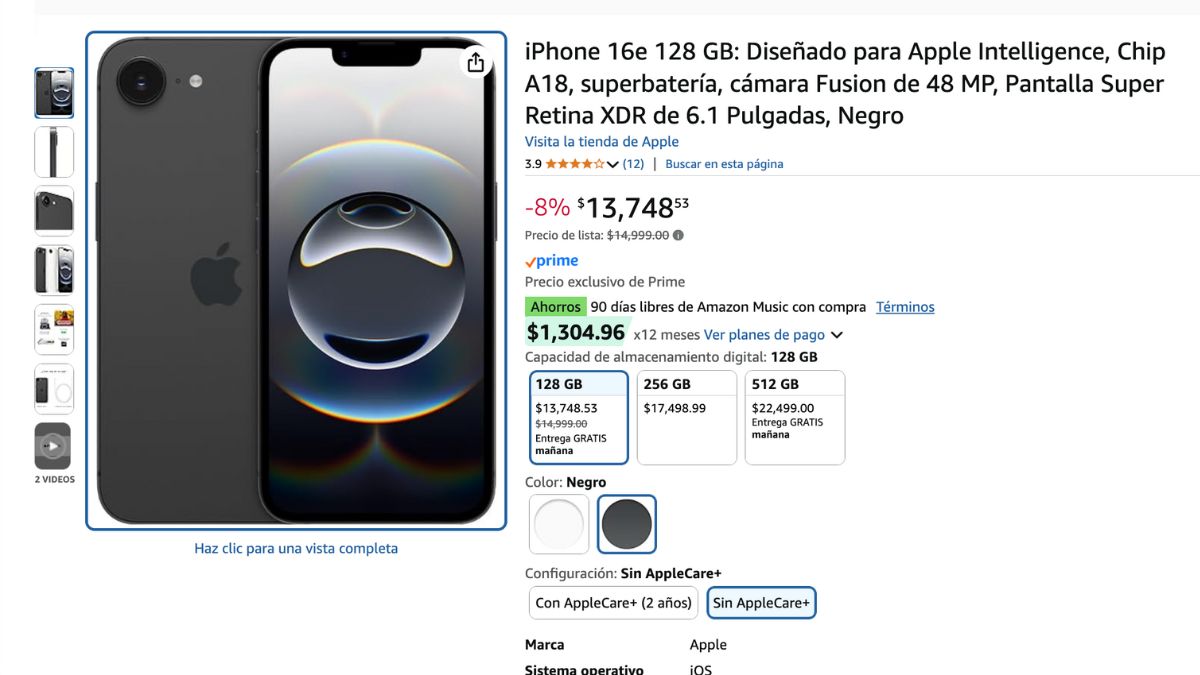The width and height of the screenshot is (1200, 675).
Task: Select the 128 GB storage option
Action: (579, 418)
